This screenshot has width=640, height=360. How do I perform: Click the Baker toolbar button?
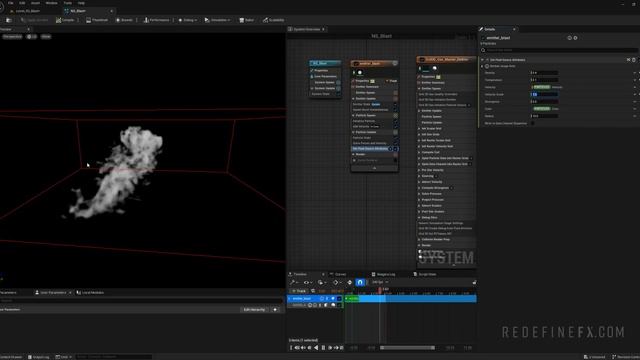coord(247,20)
